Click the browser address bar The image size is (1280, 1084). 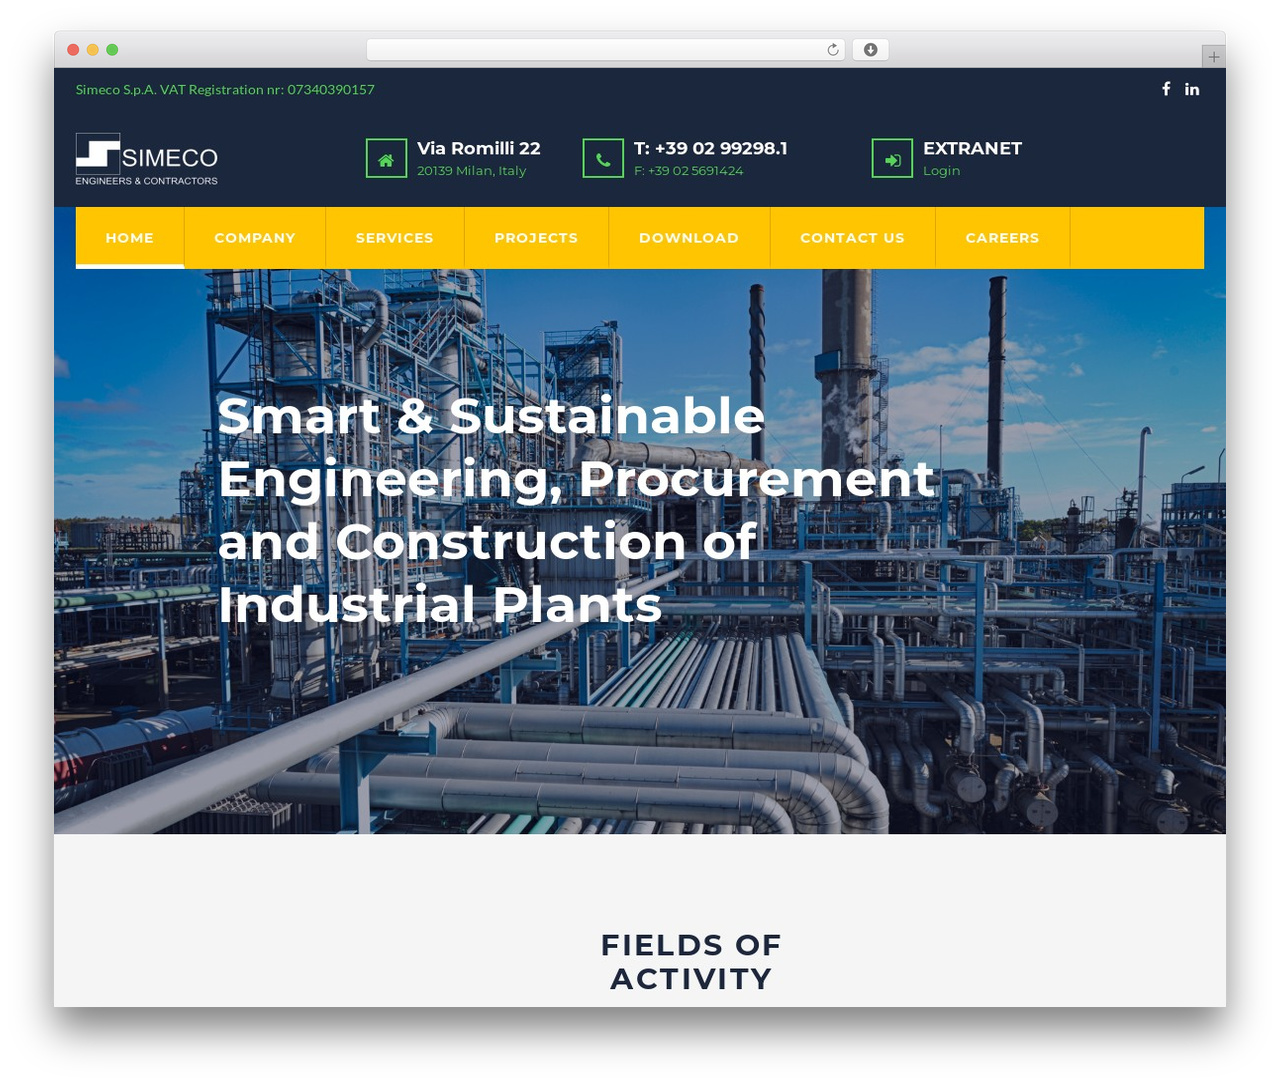point(605,50)
